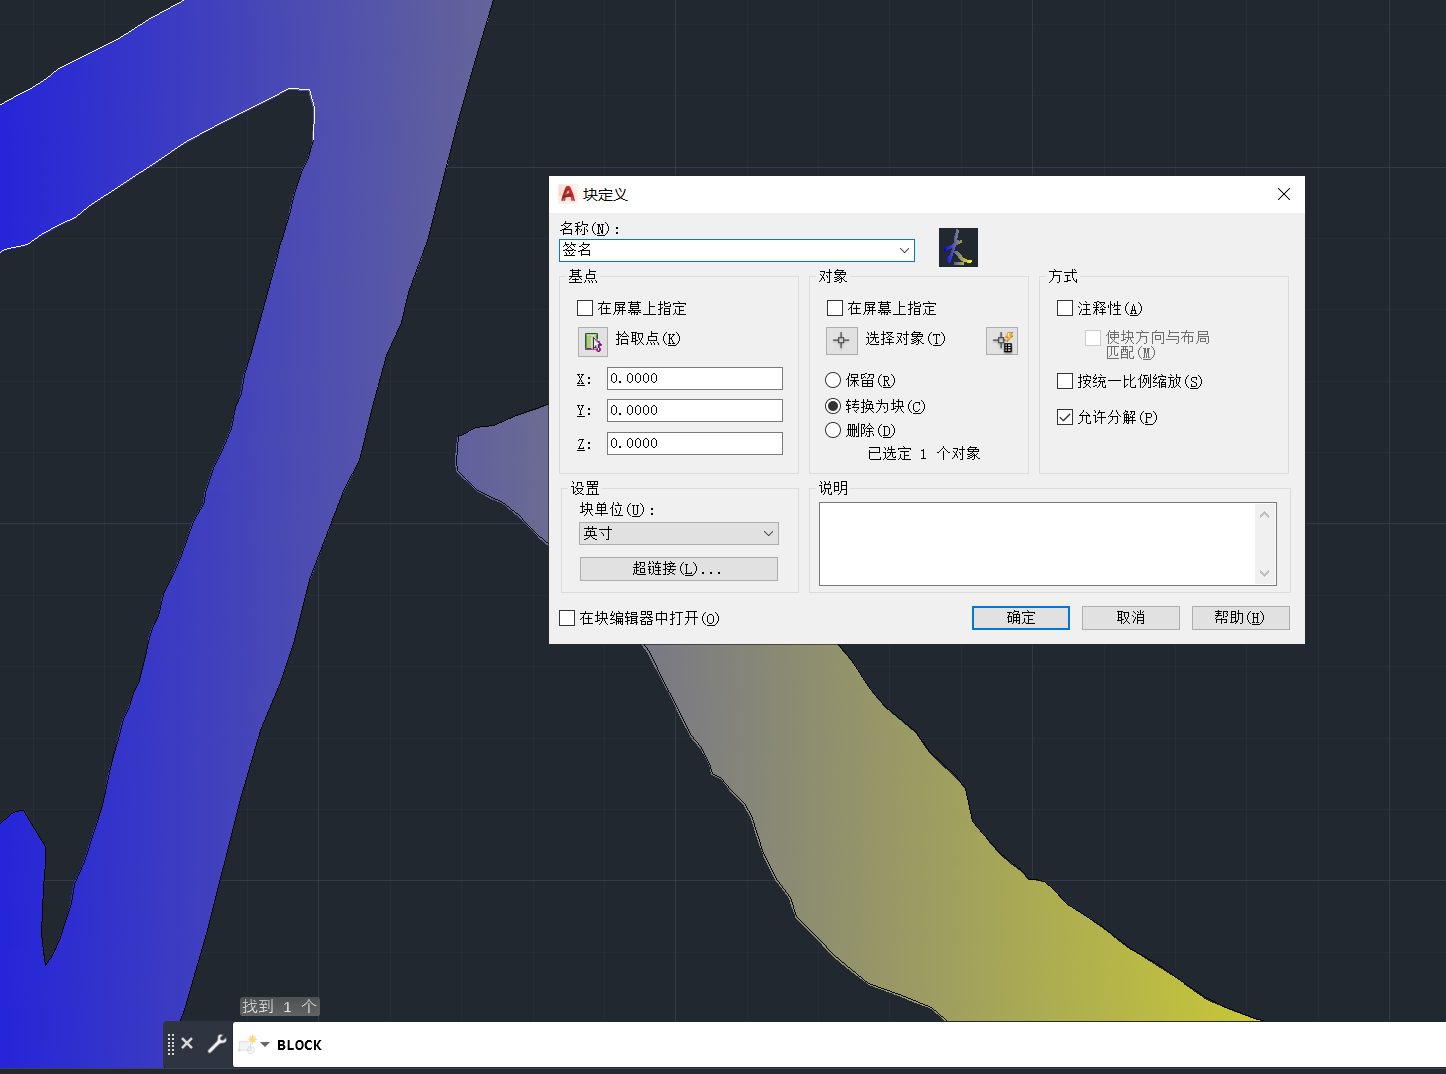1446x1074 pixels.
Task: Click the Pick Point (拾取点) icon button
Action: (593, 342)
